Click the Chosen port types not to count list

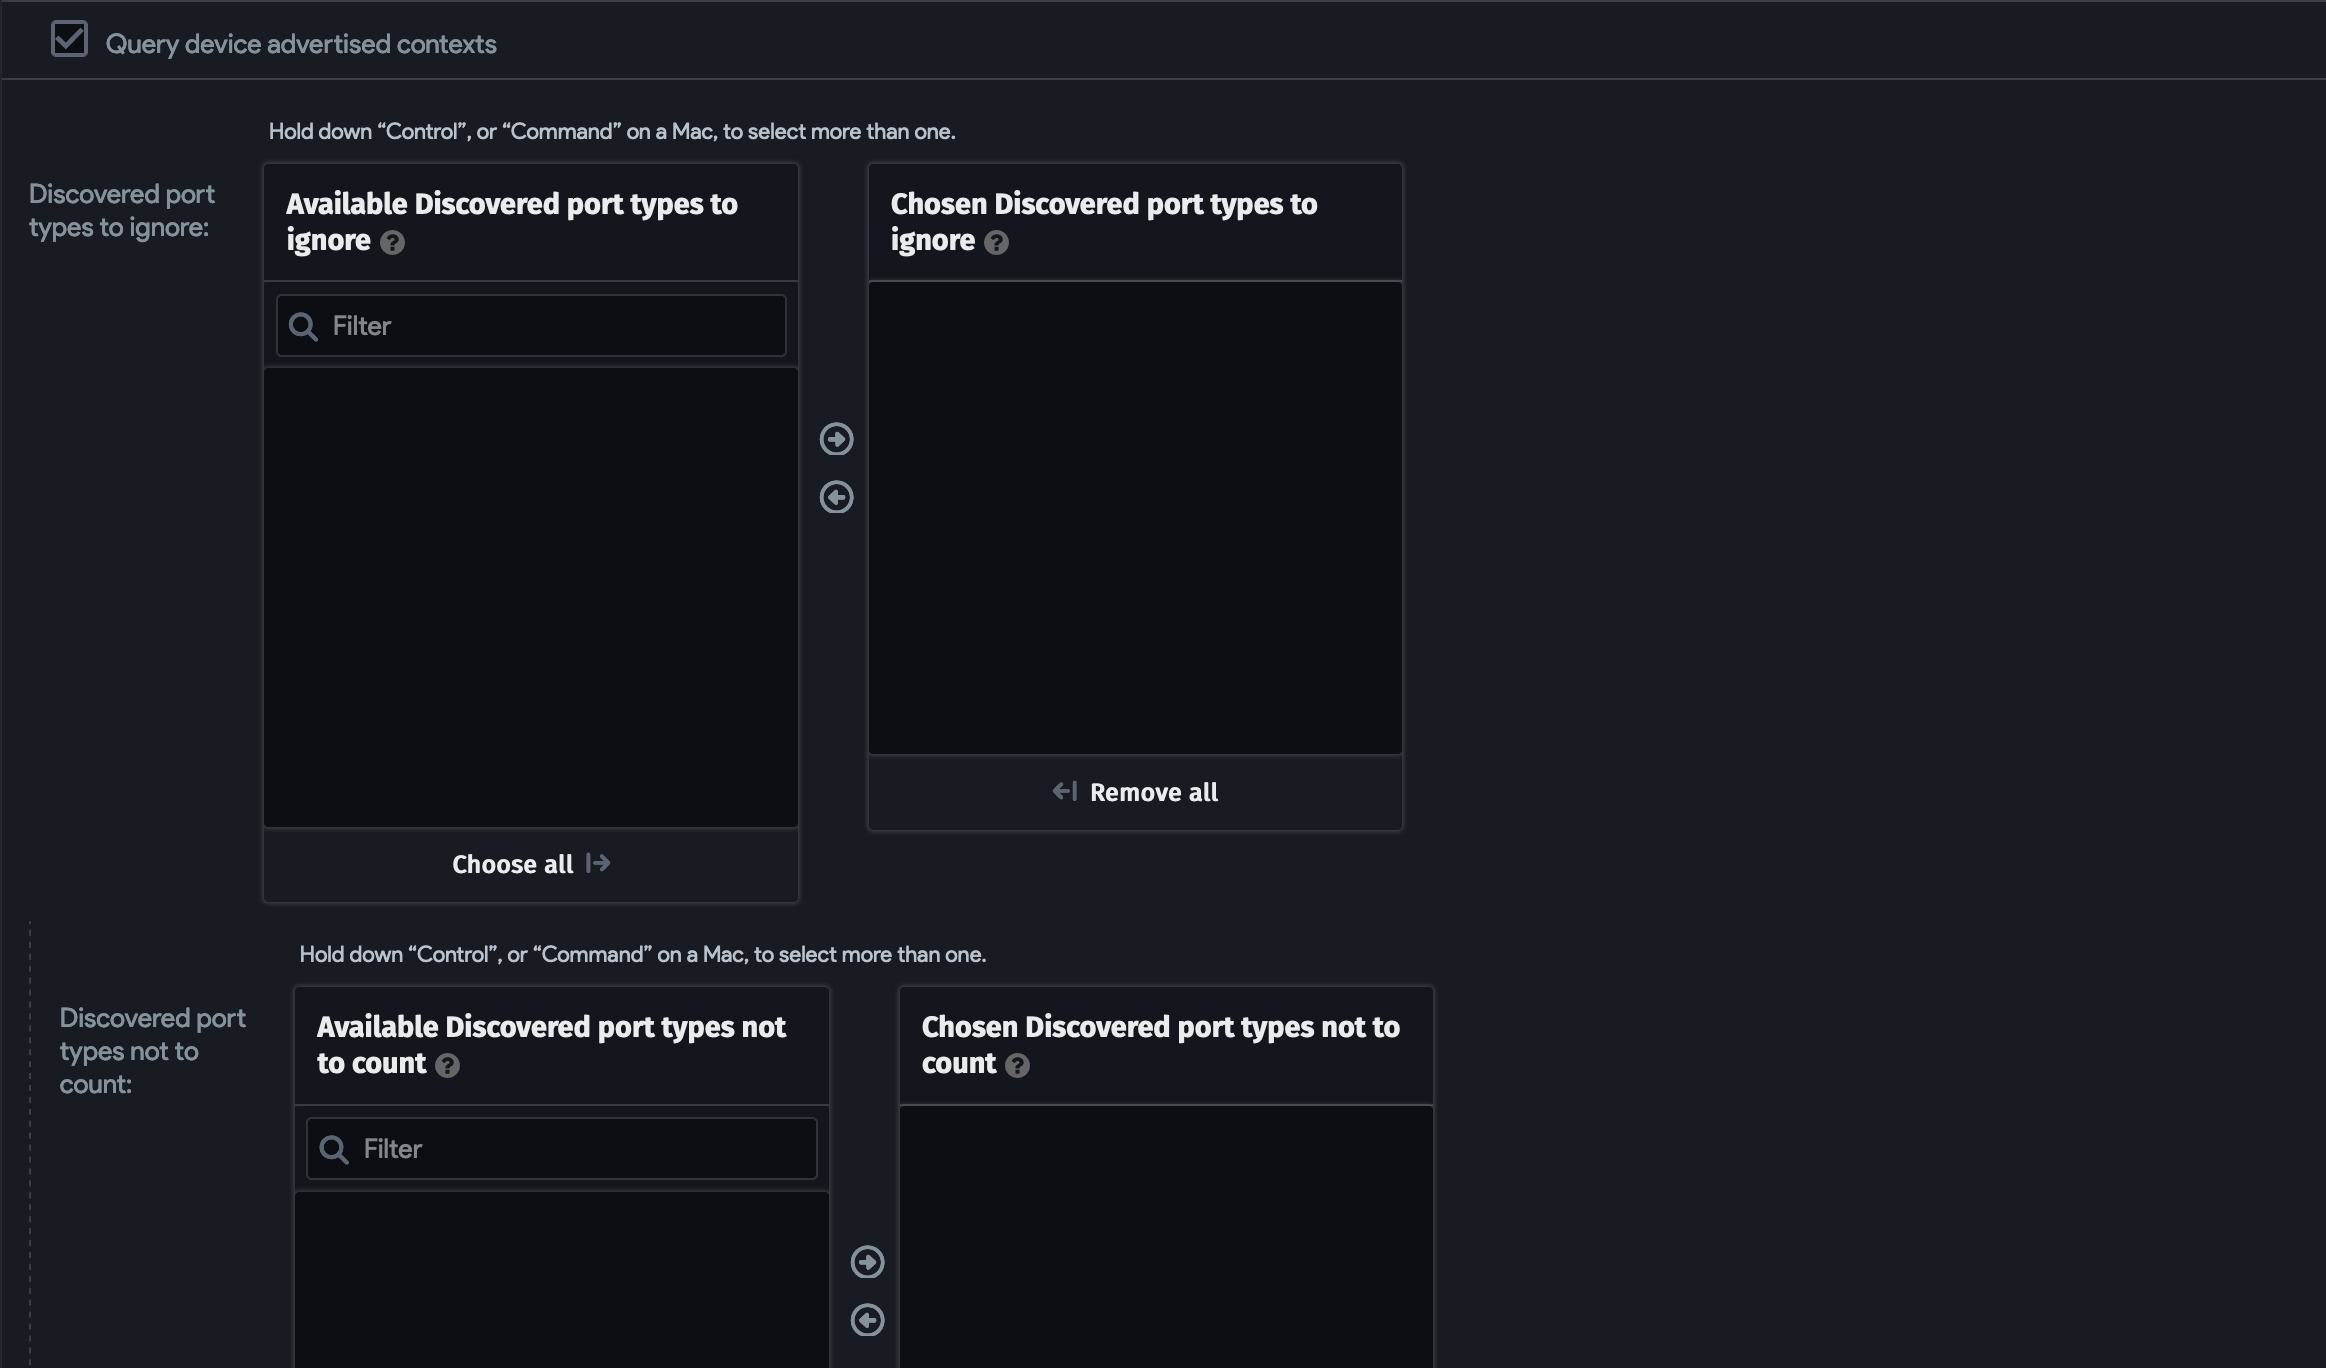[x=1166, y=1236]
